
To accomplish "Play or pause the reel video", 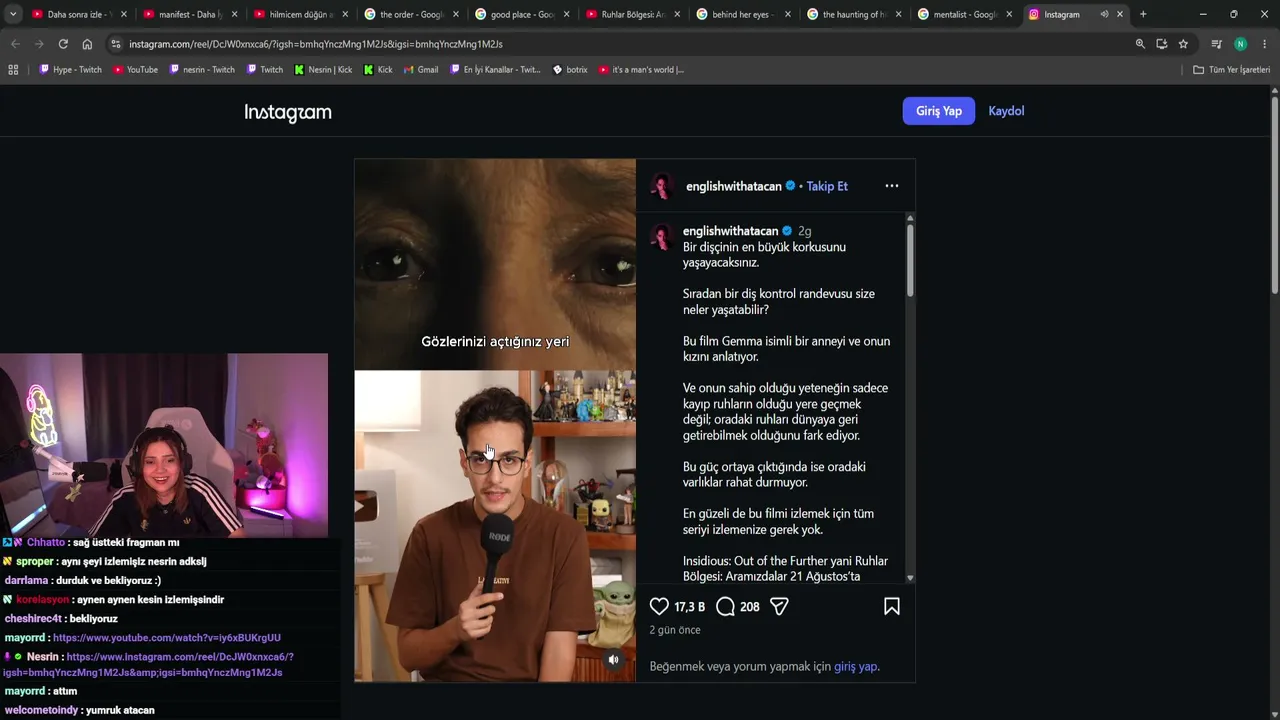I will point(495,420).
